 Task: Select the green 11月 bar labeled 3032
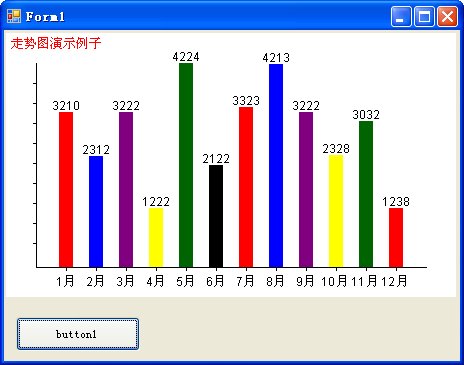click(366, 194)
